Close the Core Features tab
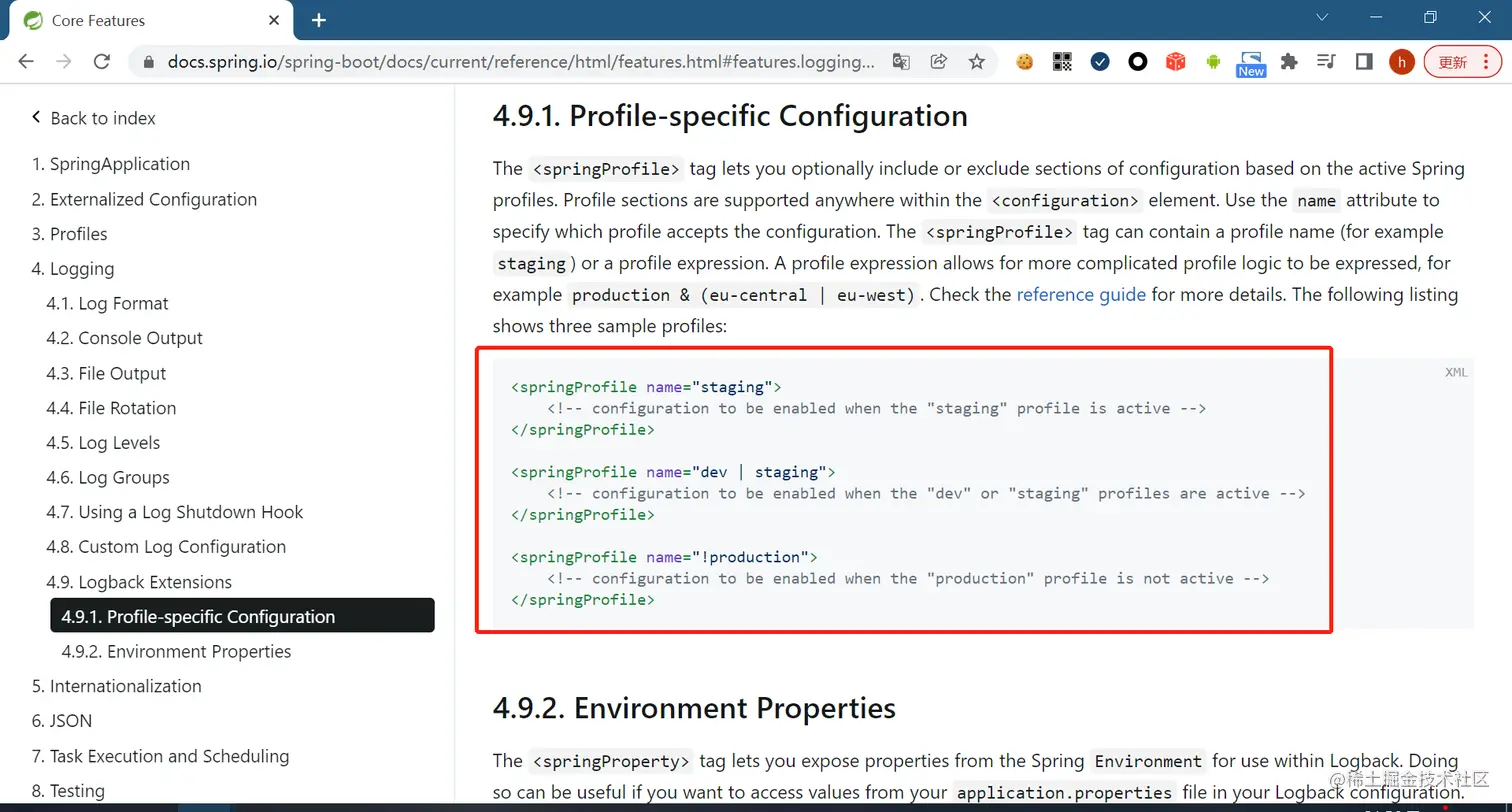The width and height of the screenshot is (1512, 812). click(x=275, y=20)
